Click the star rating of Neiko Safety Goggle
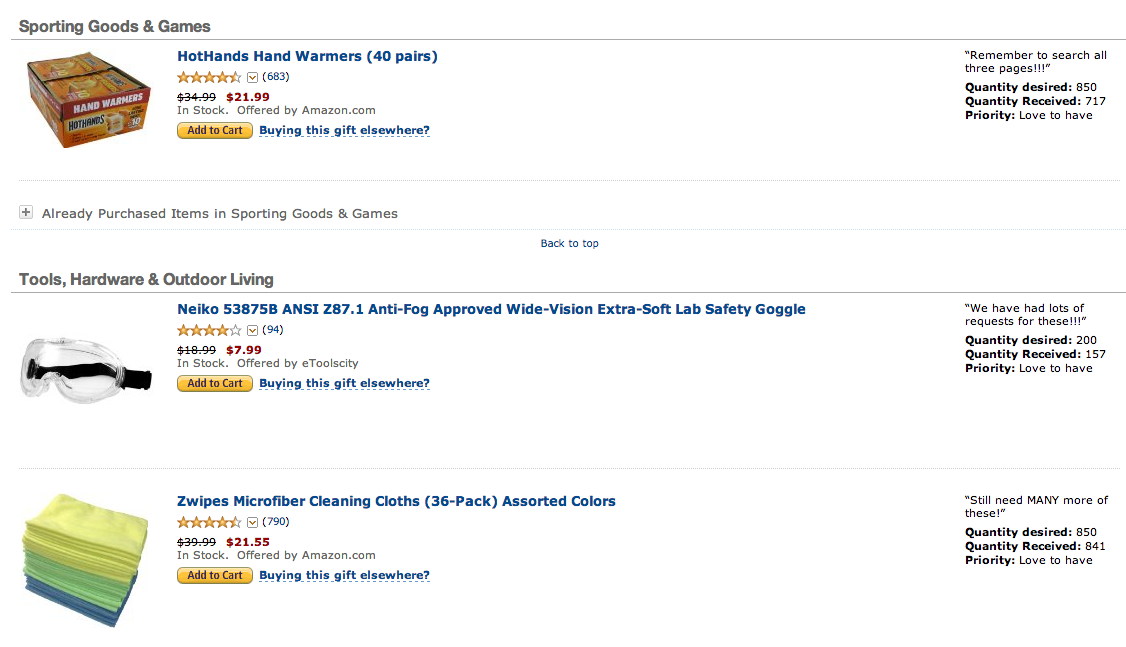This screenshot has height=647, width=1126. (x=209, y=330)
